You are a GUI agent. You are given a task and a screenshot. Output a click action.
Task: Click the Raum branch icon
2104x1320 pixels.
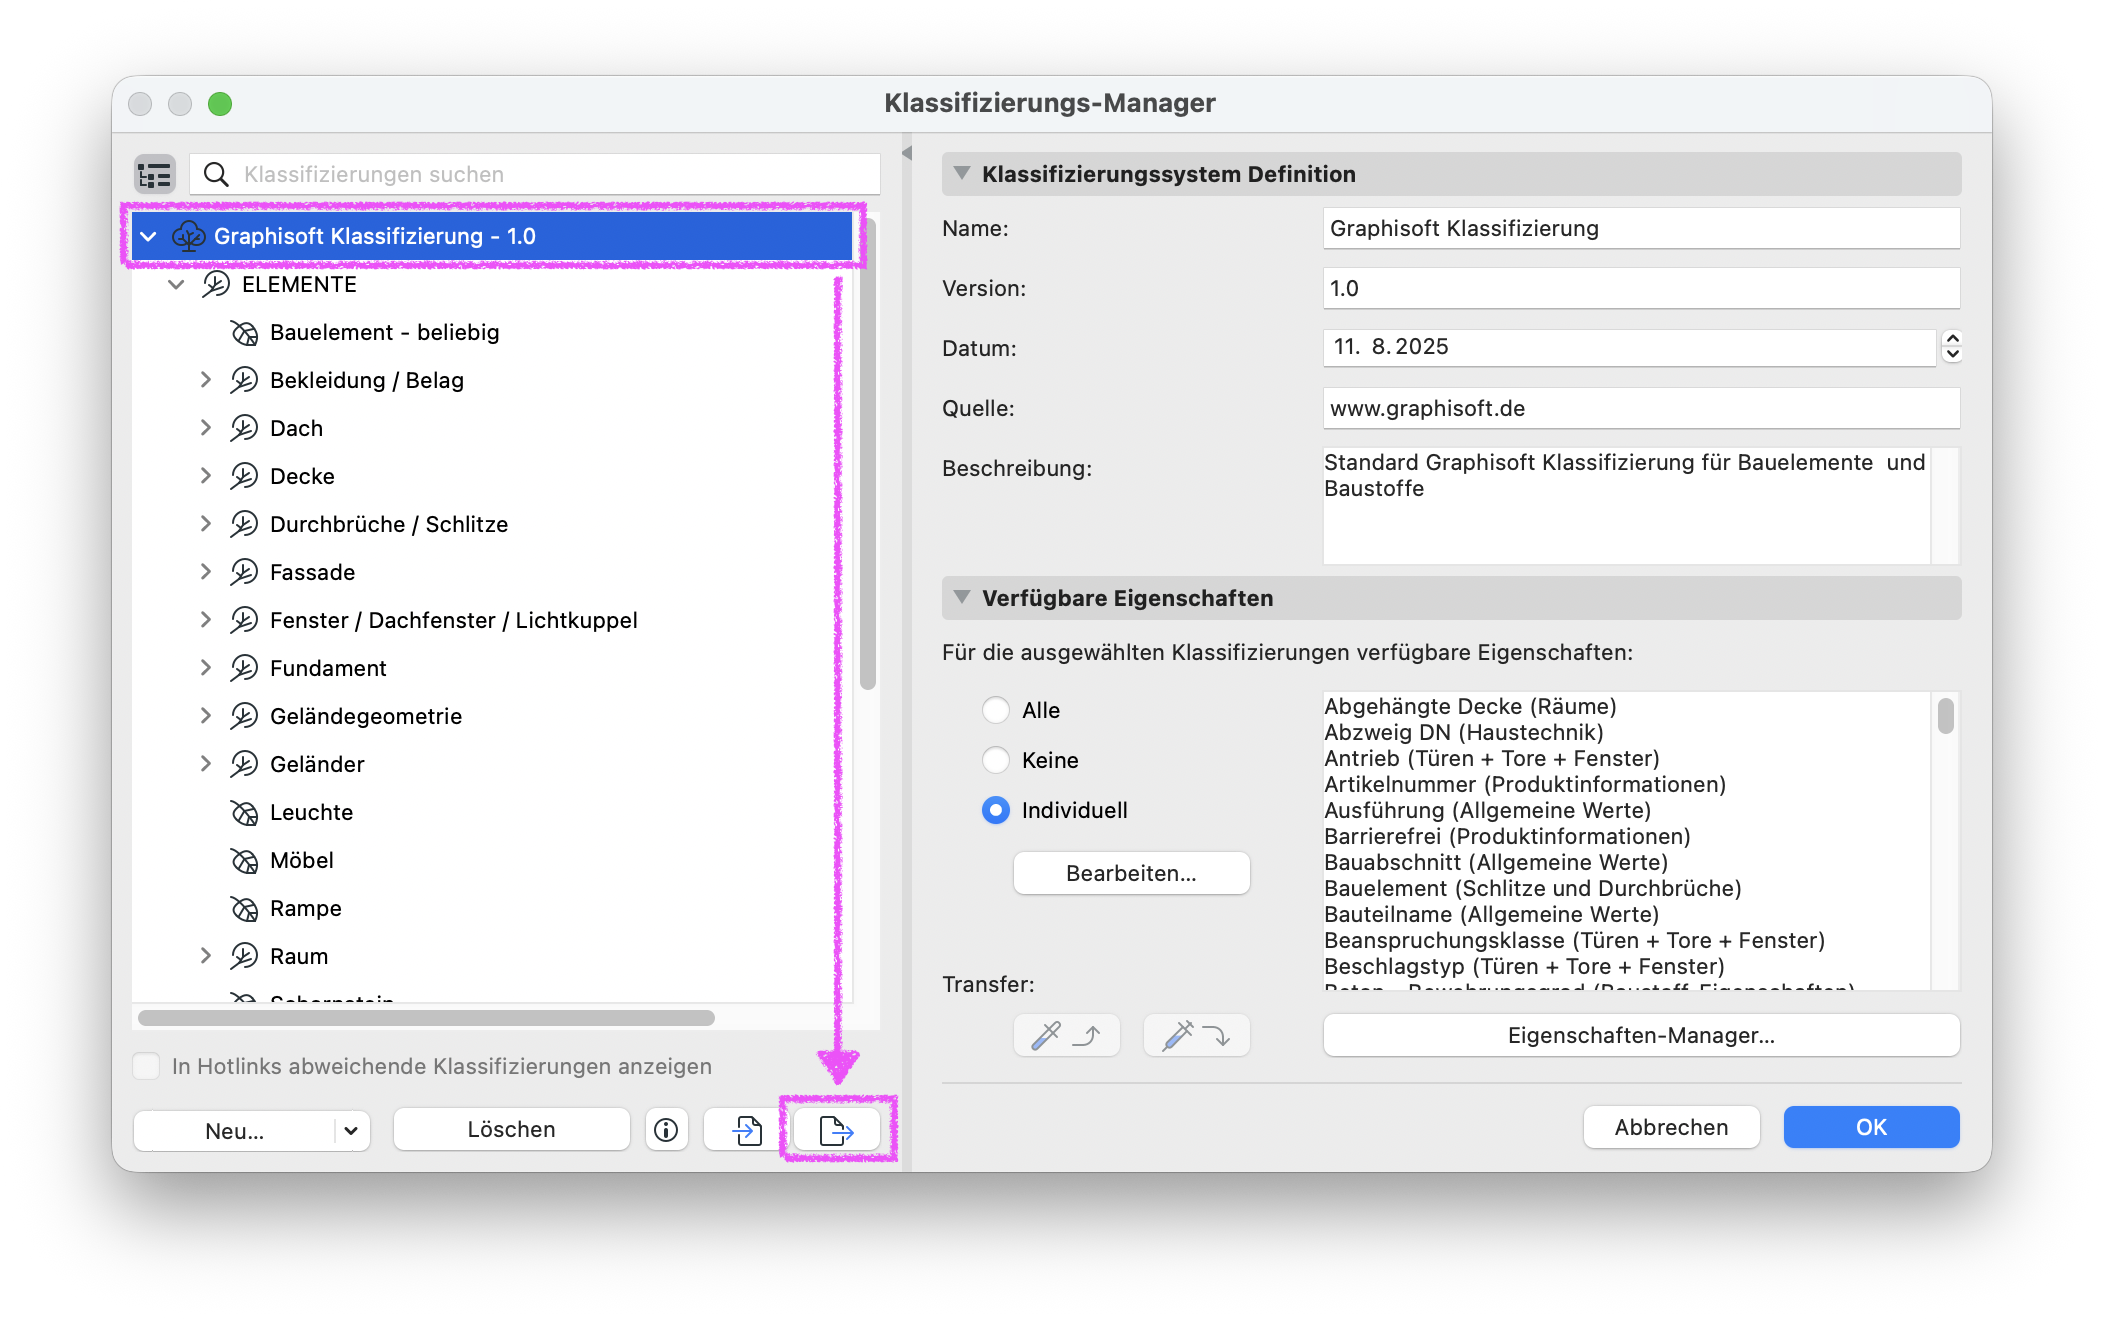[x=244, y=957]
